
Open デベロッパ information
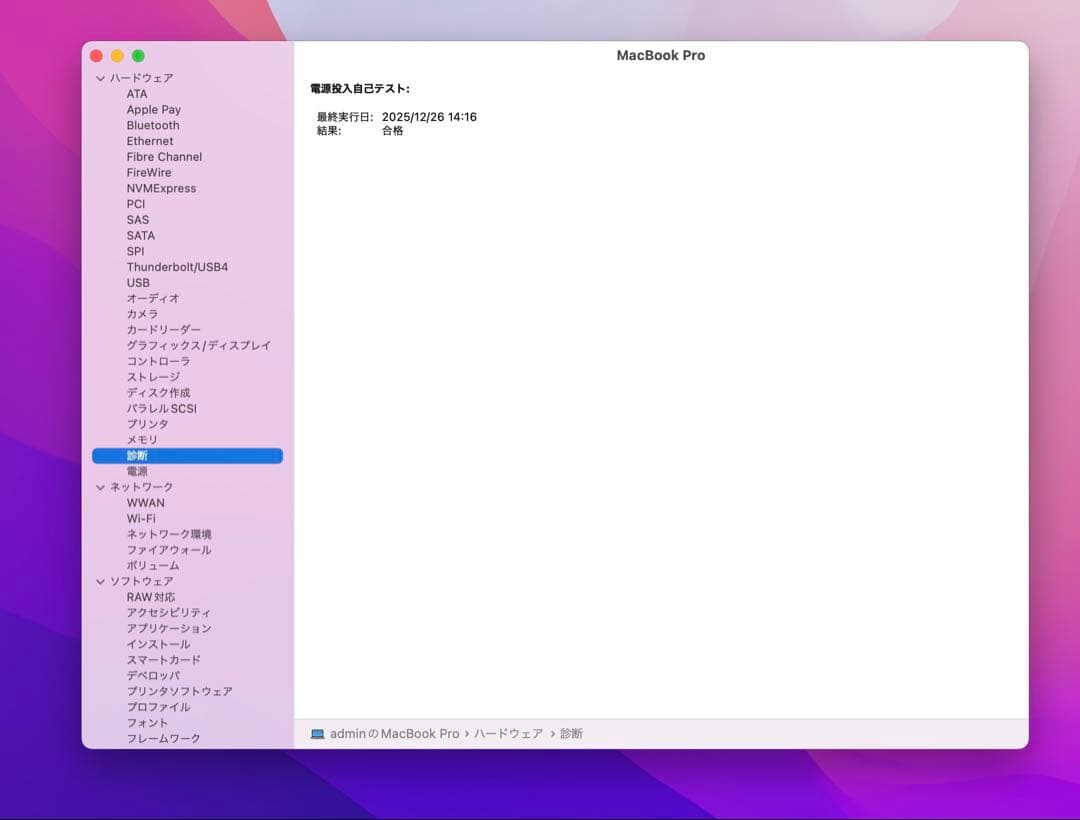point(153,676)
